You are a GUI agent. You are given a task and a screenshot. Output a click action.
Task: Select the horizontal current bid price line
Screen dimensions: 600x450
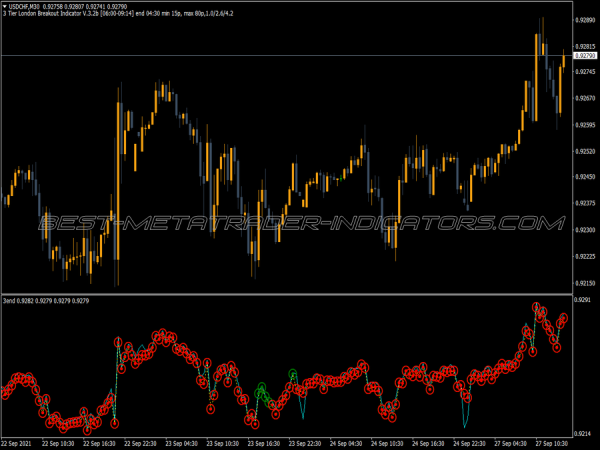287,56
